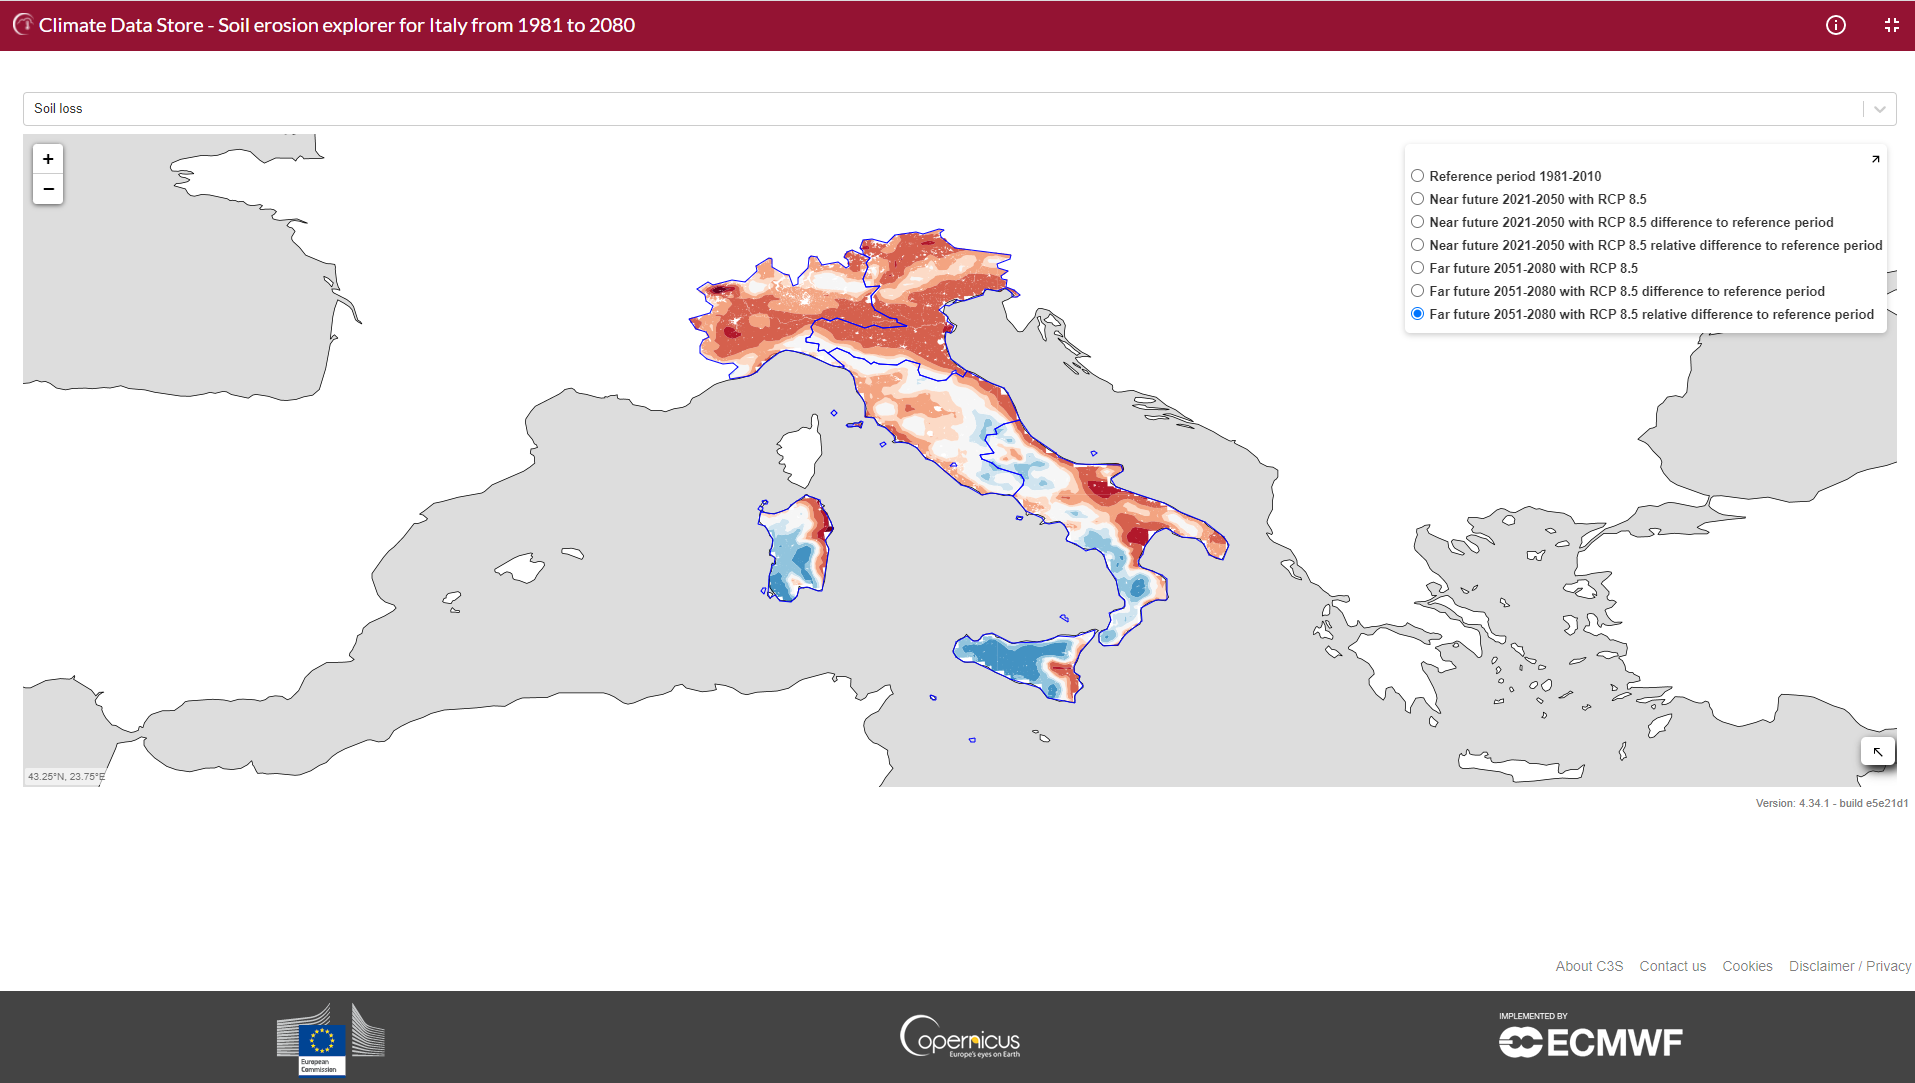Choose Near future relative difference to reference period

1417,245
